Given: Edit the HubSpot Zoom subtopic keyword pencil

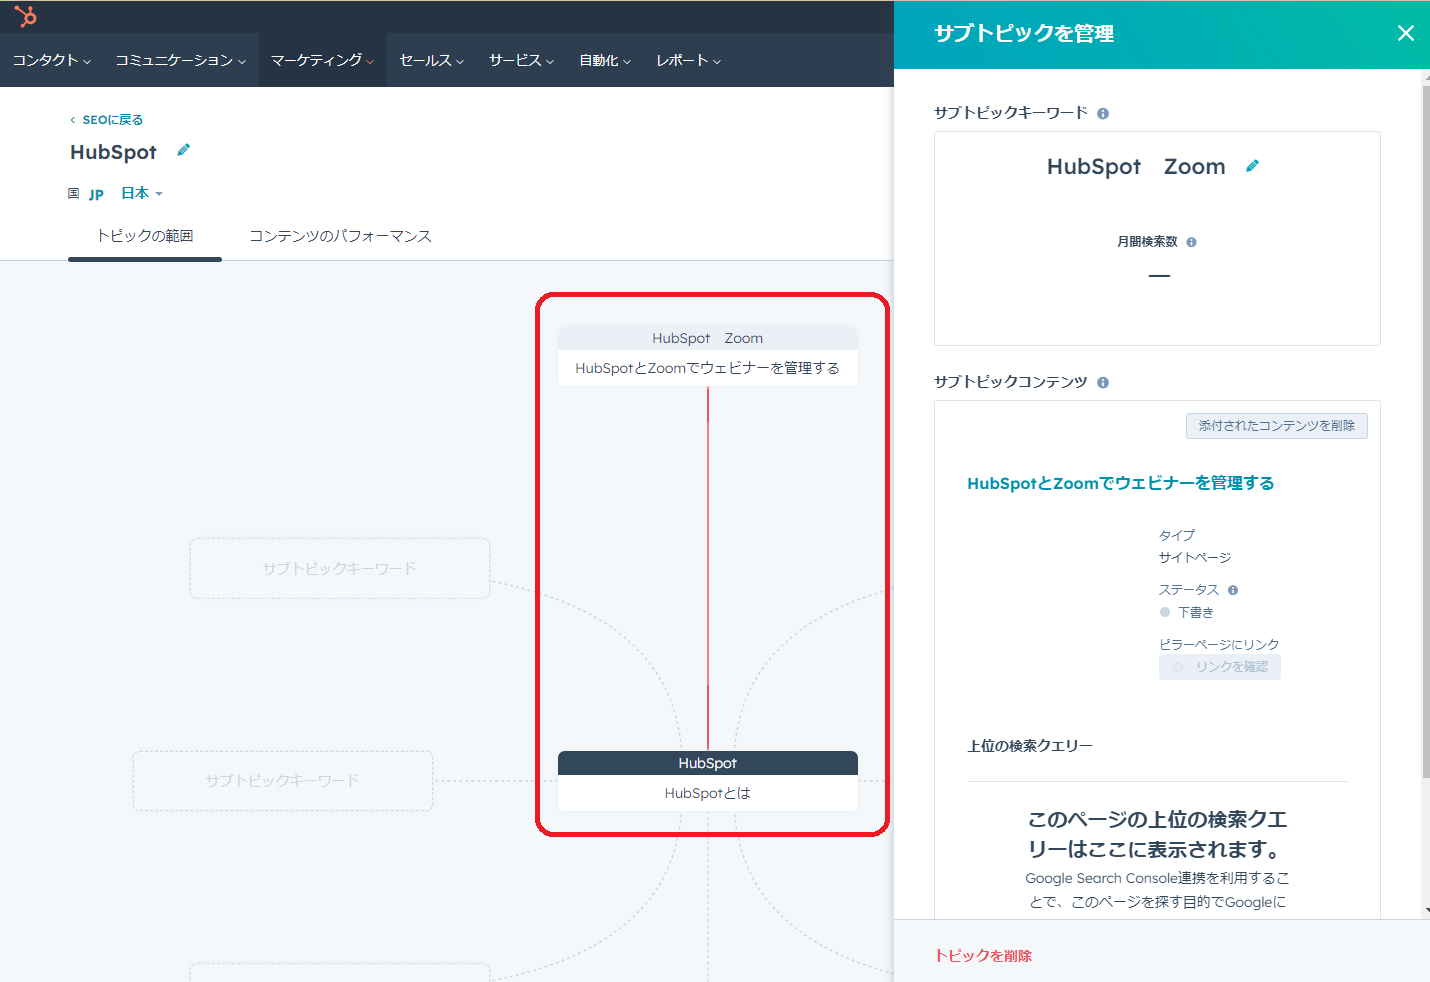Looking at the screenshot, I should [x=1252, y=166].
